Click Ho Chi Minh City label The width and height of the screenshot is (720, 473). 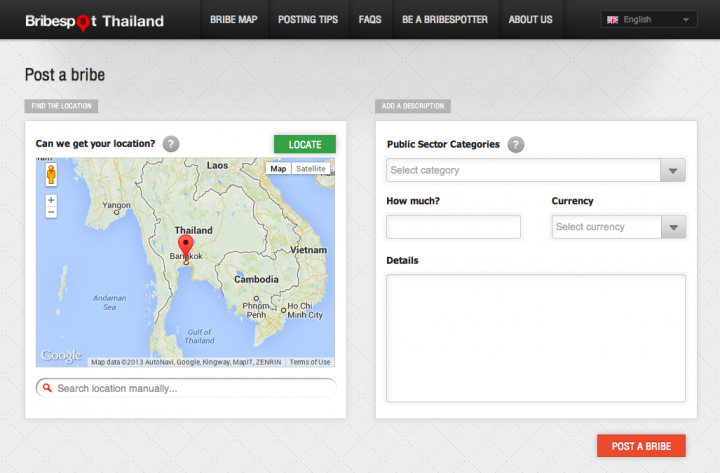pos(305,310)
